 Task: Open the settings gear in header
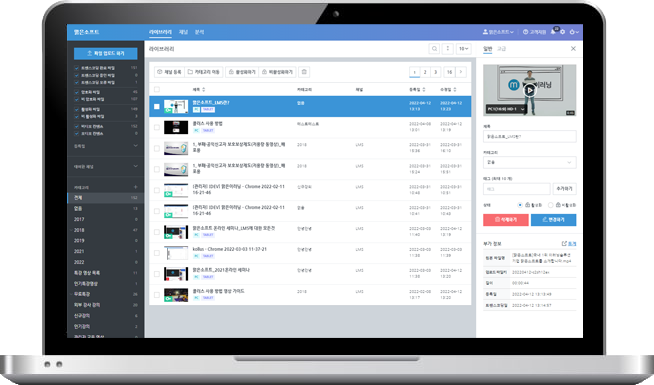click(562, 32)
